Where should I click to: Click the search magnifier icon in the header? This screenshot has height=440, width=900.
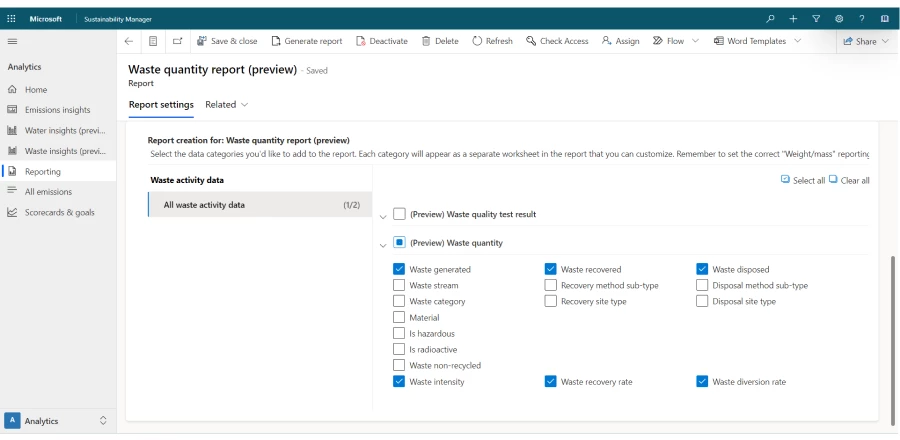(x=768, y=18)
